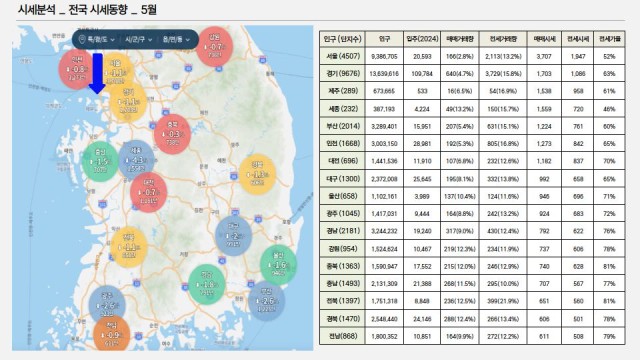Click the green 울산 bubble on the map

(x=278, y=265)
